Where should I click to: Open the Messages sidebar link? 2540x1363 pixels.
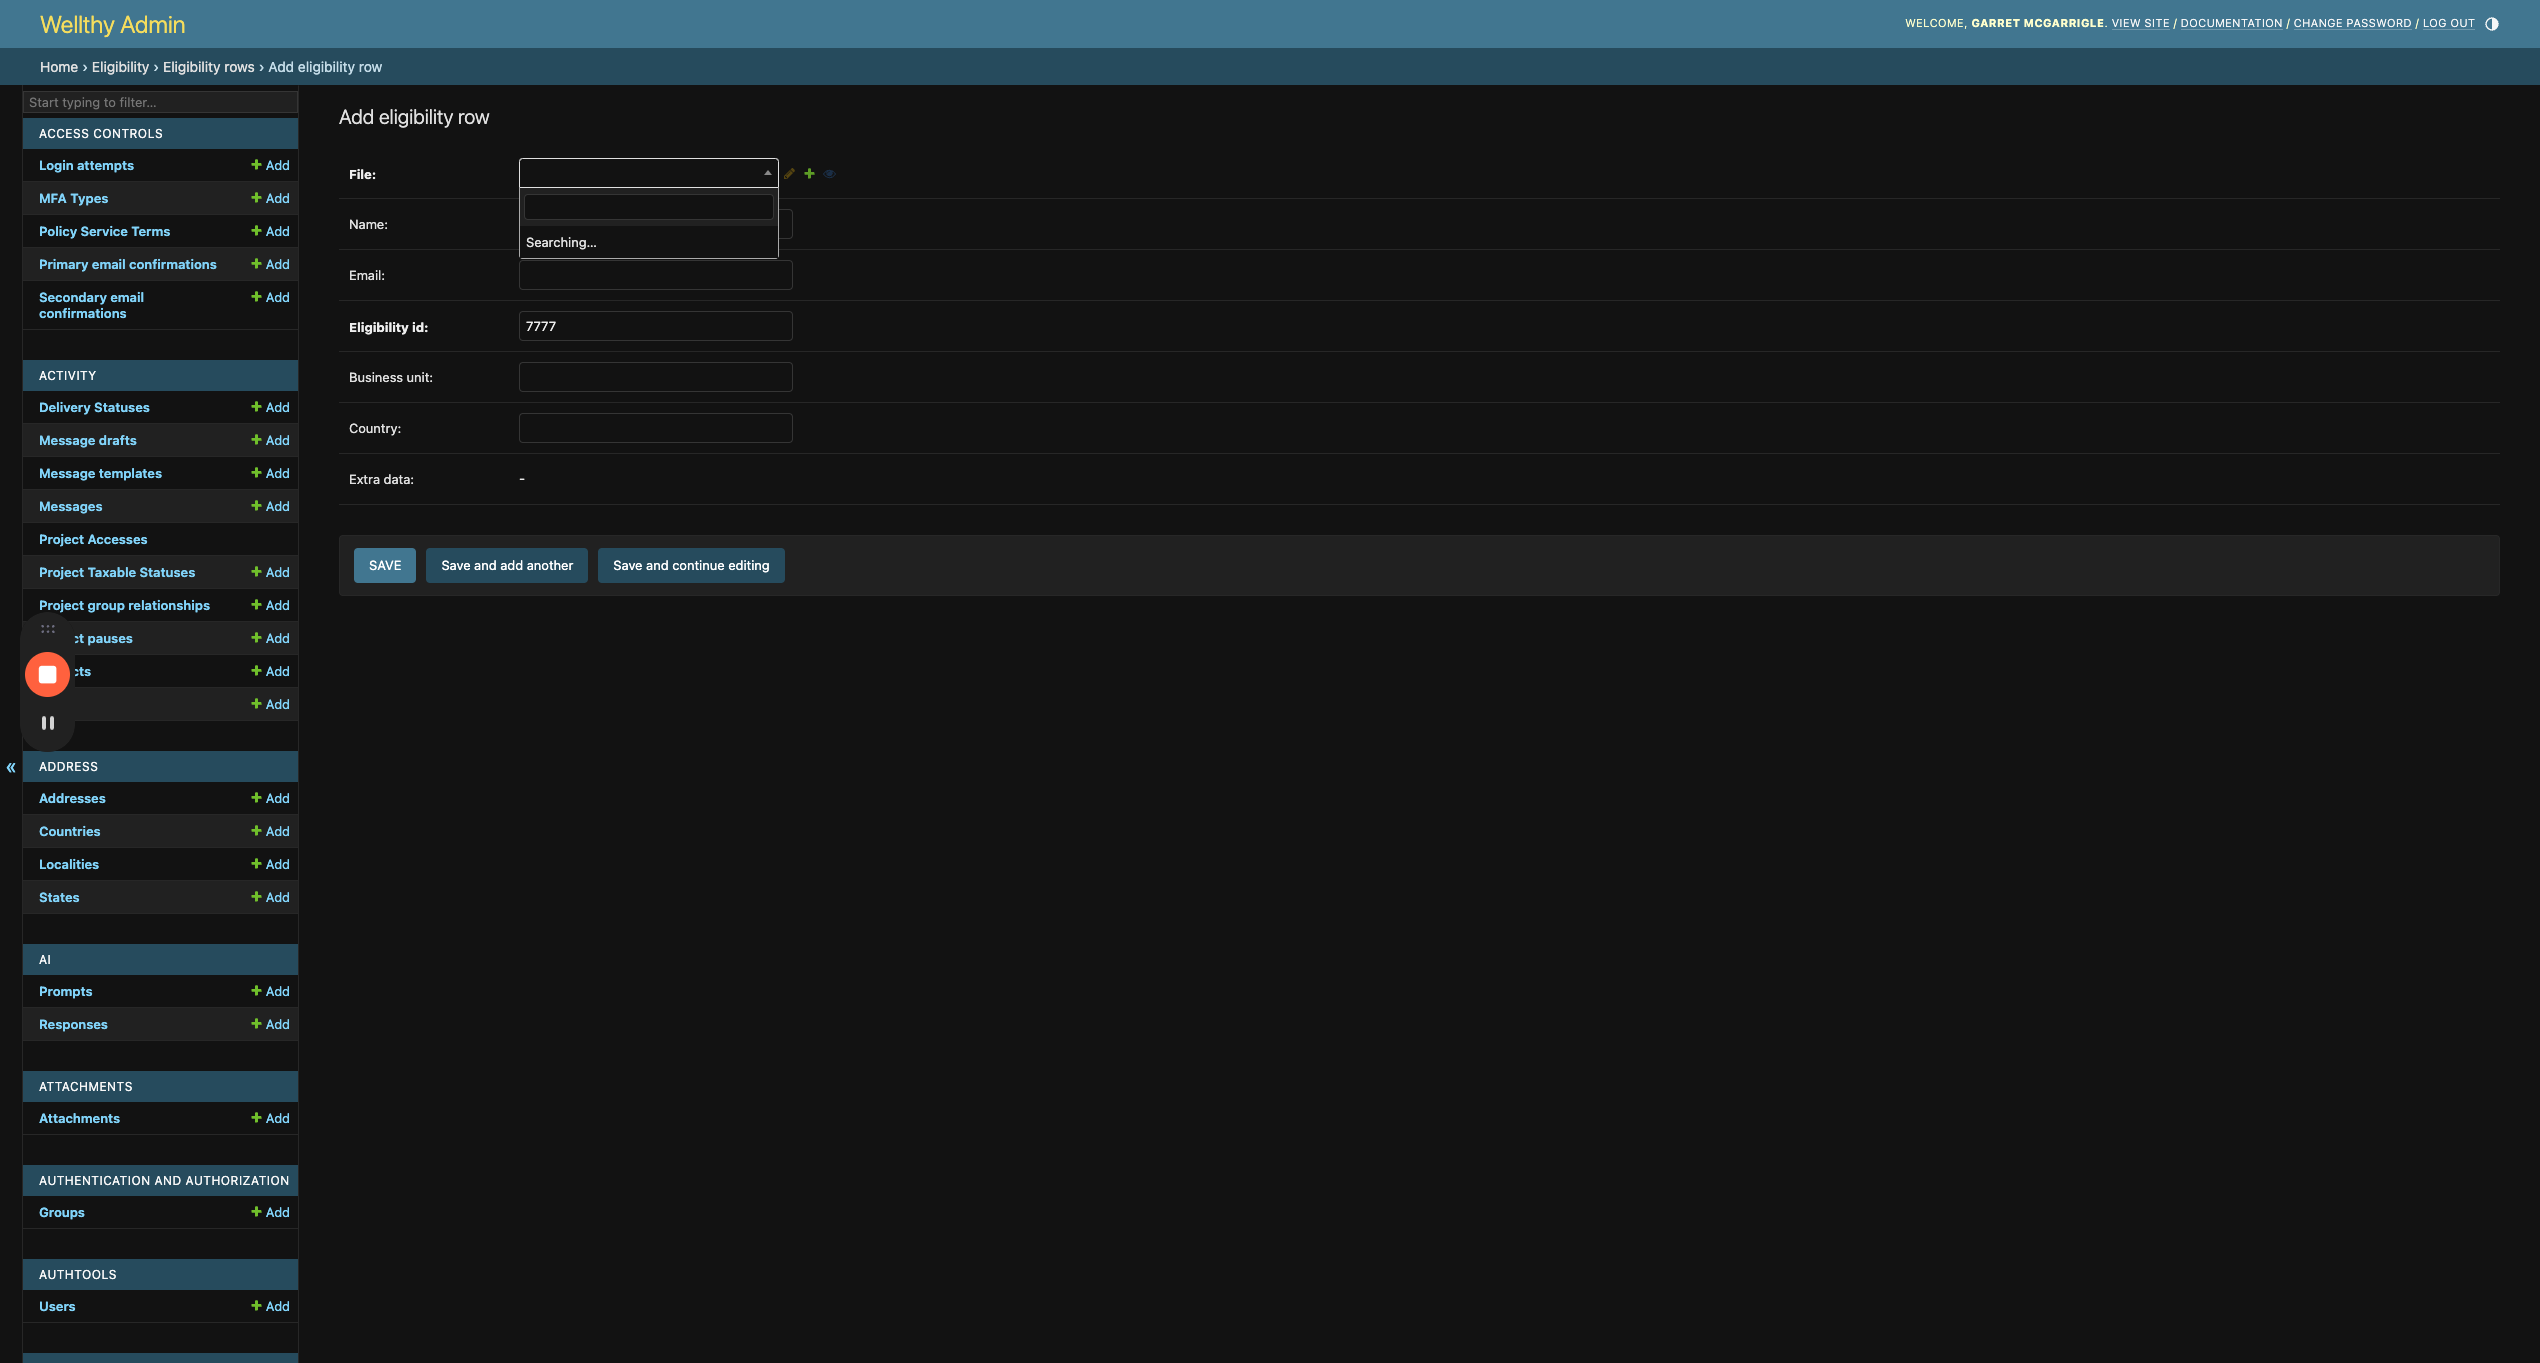[70, 507]
